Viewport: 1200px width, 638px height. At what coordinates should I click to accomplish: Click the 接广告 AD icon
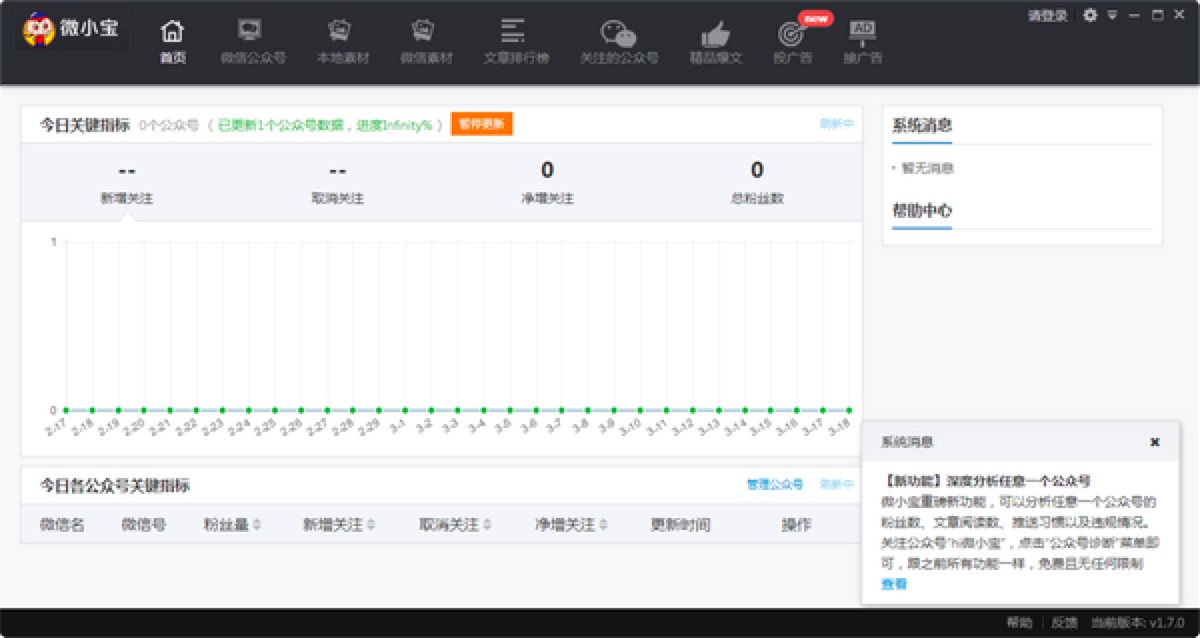pos(862,41)
